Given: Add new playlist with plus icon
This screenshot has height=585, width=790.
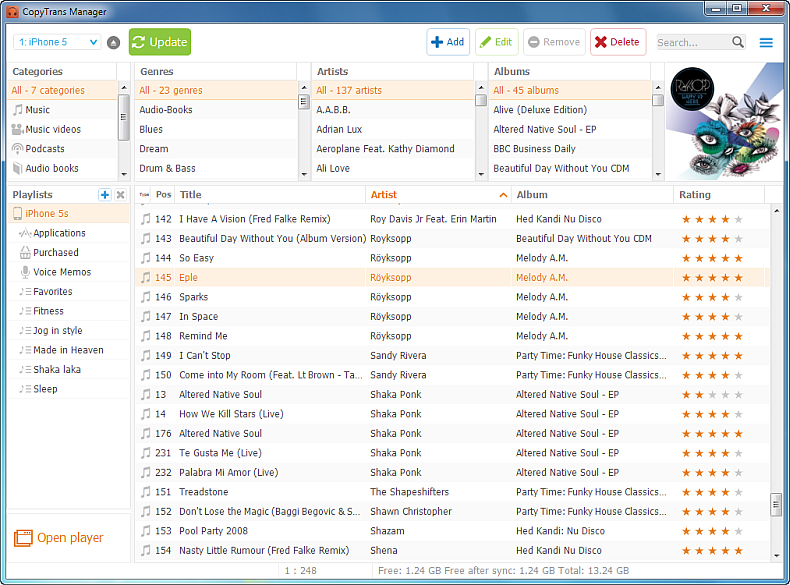Looking at the screenshot, I should click(105, 195).
